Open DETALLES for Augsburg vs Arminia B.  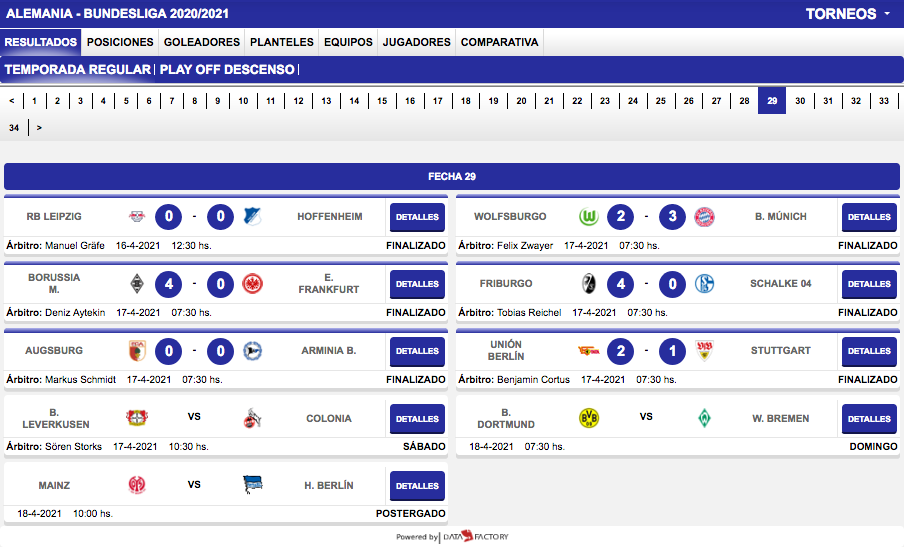(x=417, y=351)
